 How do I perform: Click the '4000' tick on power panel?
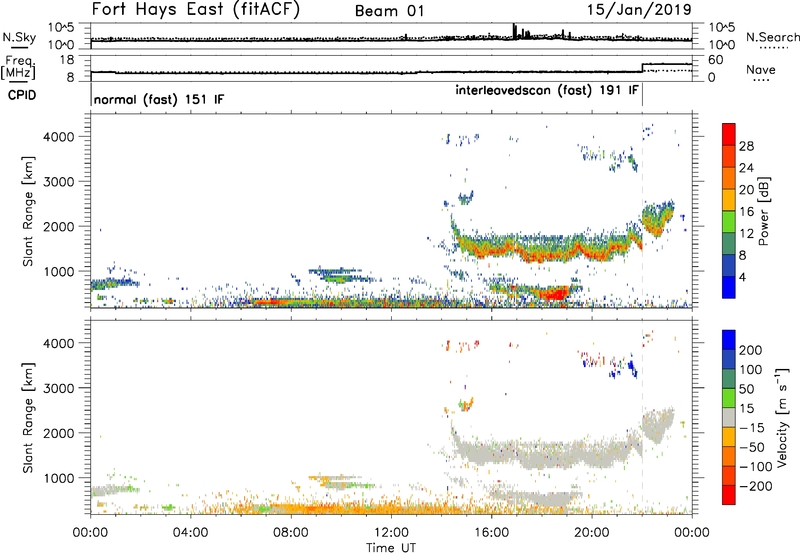coord(58,137)
